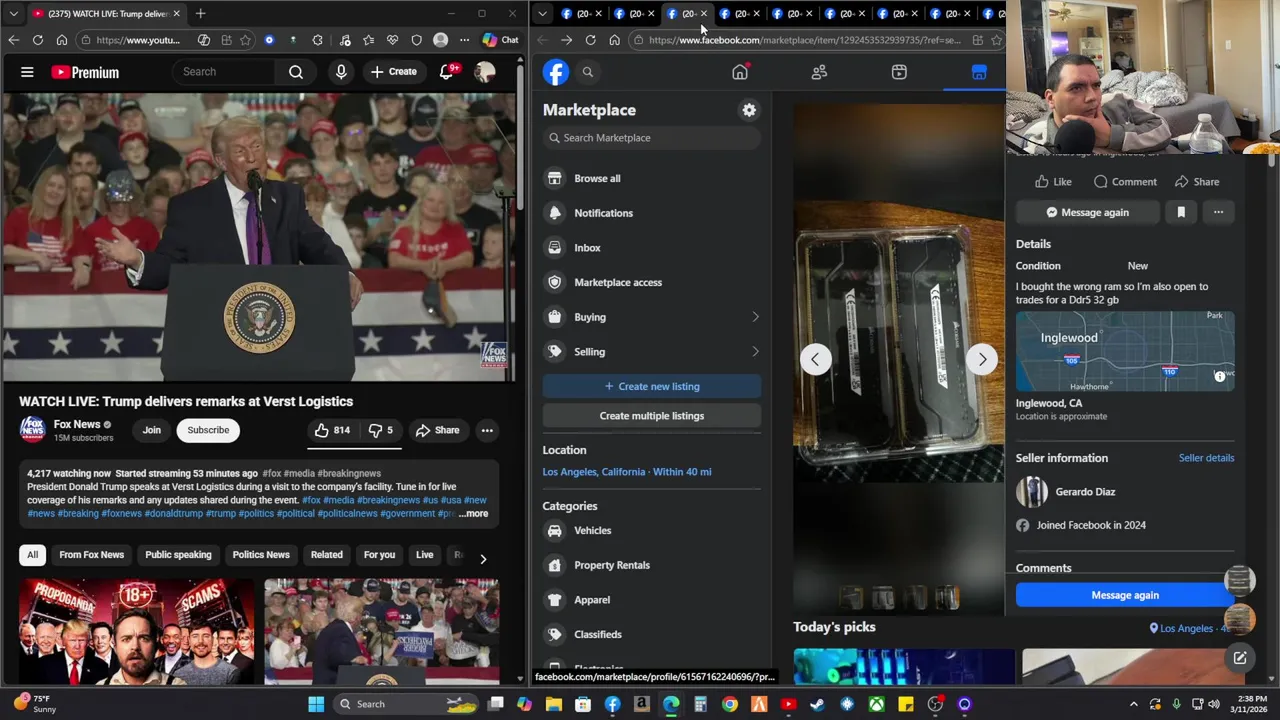Open YouTube notifications bell
This screenshot has height=720, width=1280.
[447, 72]
